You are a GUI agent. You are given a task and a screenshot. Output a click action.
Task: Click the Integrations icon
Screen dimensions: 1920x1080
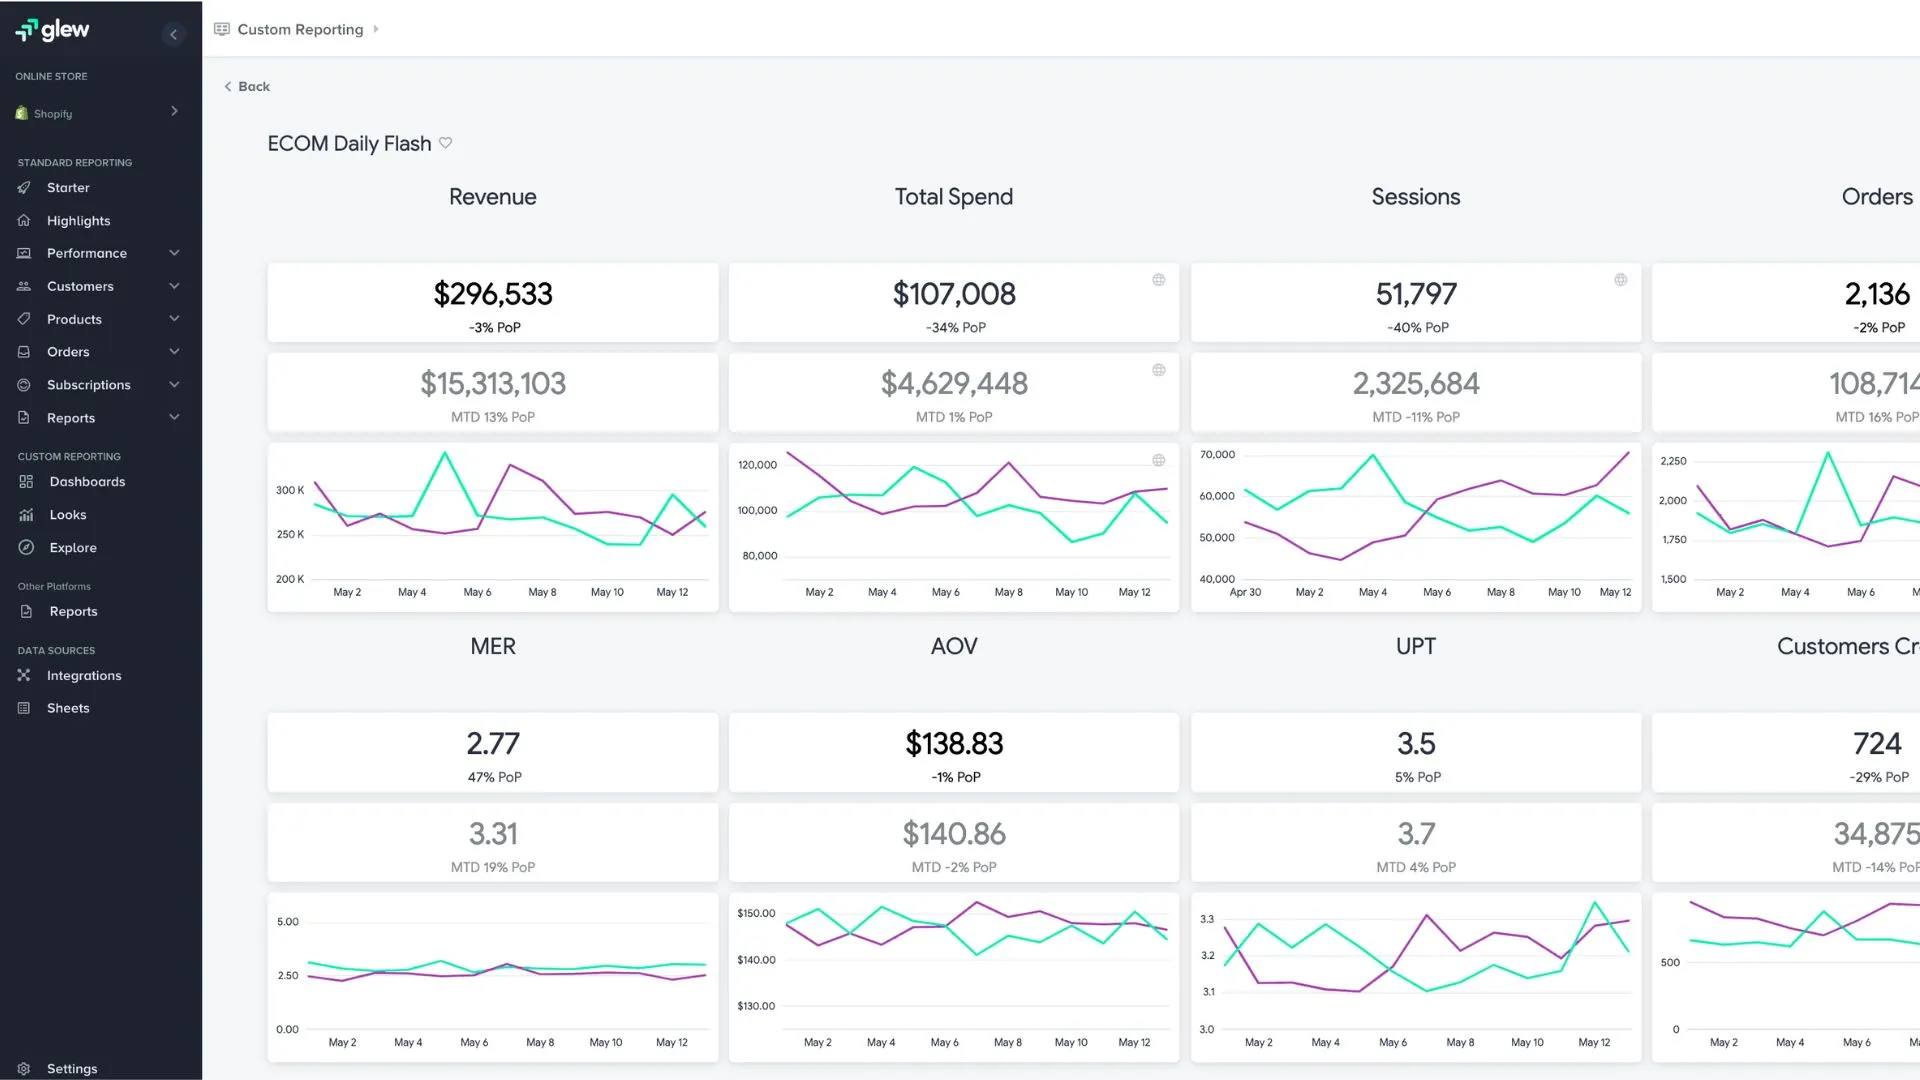[24, 676]
